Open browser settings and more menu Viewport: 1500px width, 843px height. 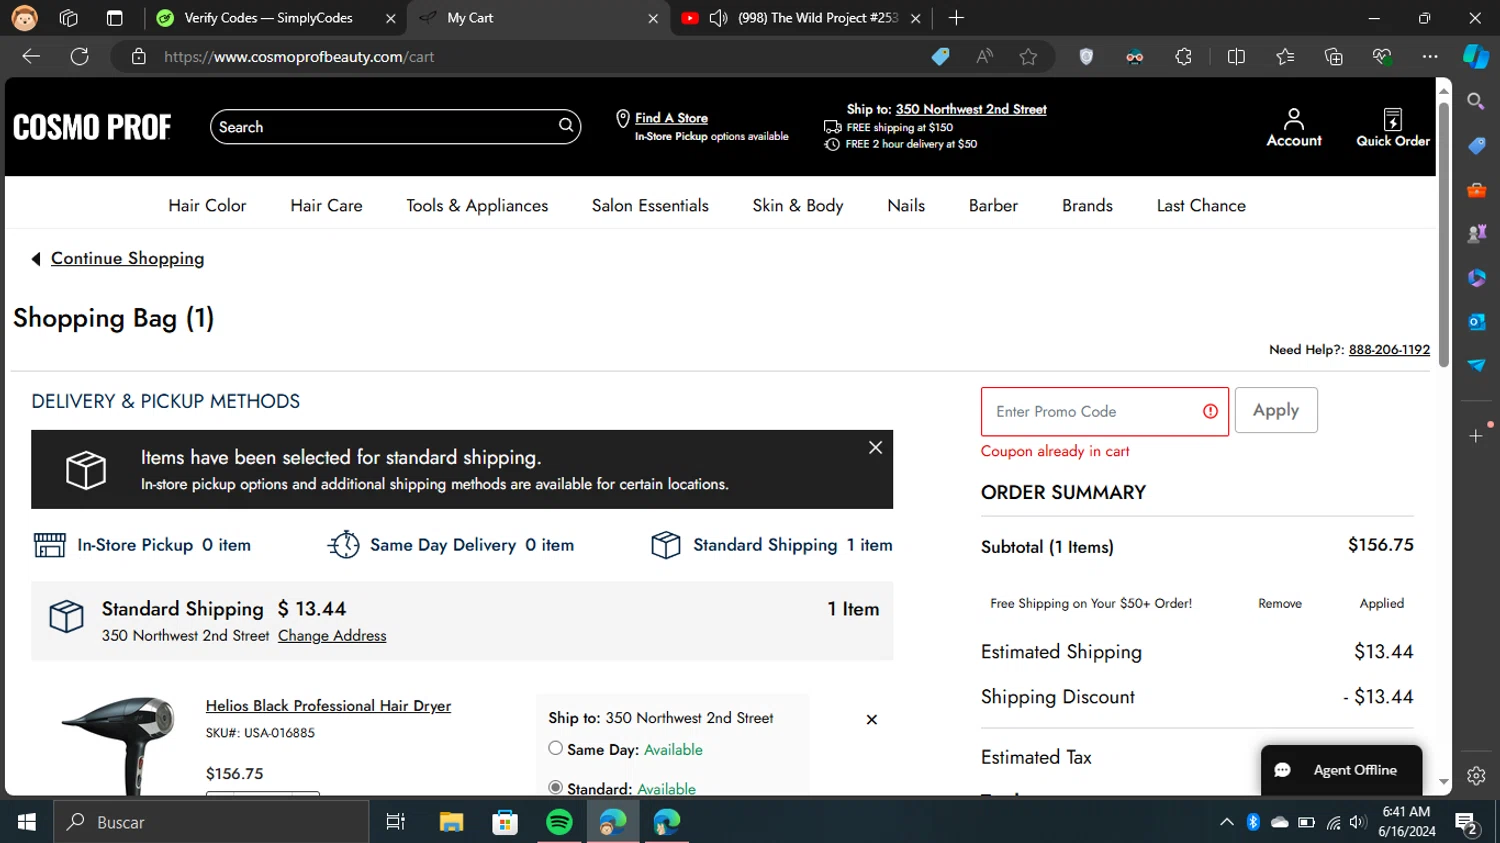(x=1430, y=57)
